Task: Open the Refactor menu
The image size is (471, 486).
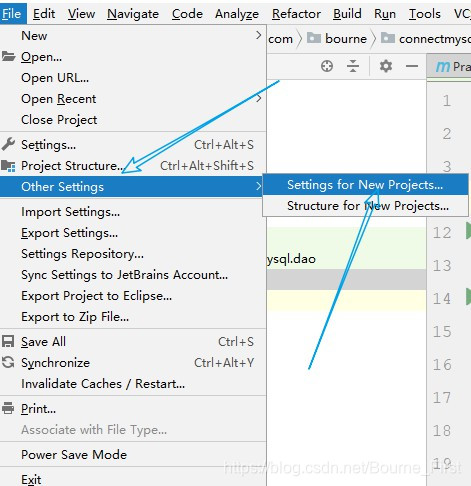Action: (x=296, y=14)
